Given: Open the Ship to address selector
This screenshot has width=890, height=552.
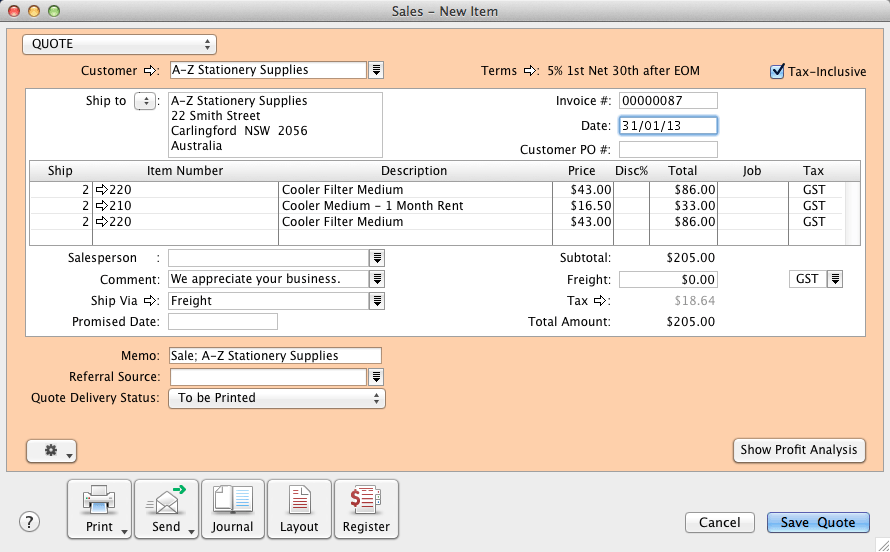Looking at the screenshot, I should point(144,101).
